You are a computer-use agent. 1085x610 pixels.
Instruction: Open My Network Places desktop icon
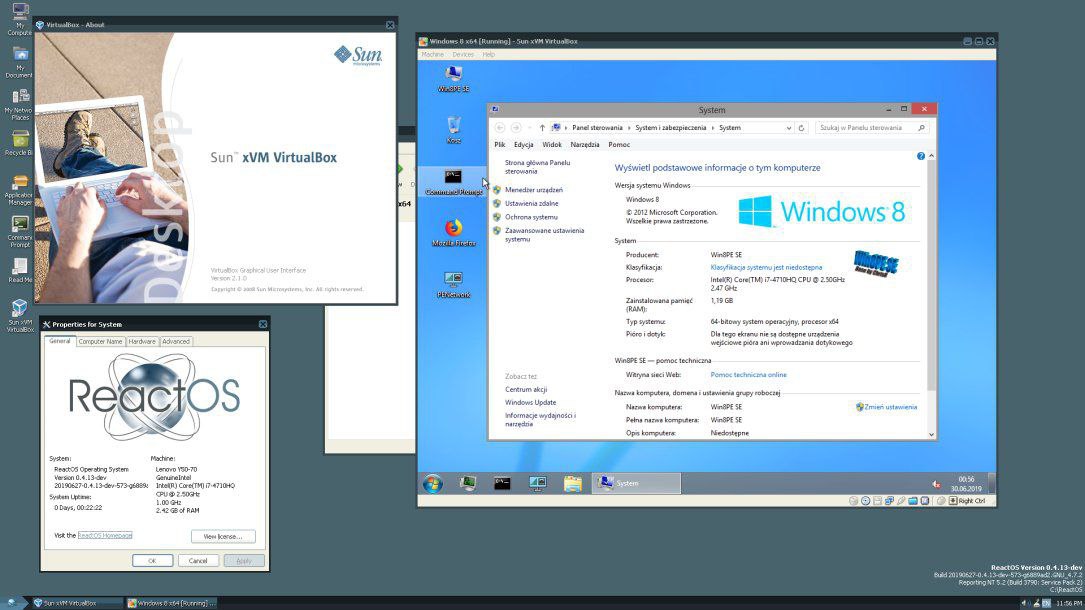[x=19, y=104]
